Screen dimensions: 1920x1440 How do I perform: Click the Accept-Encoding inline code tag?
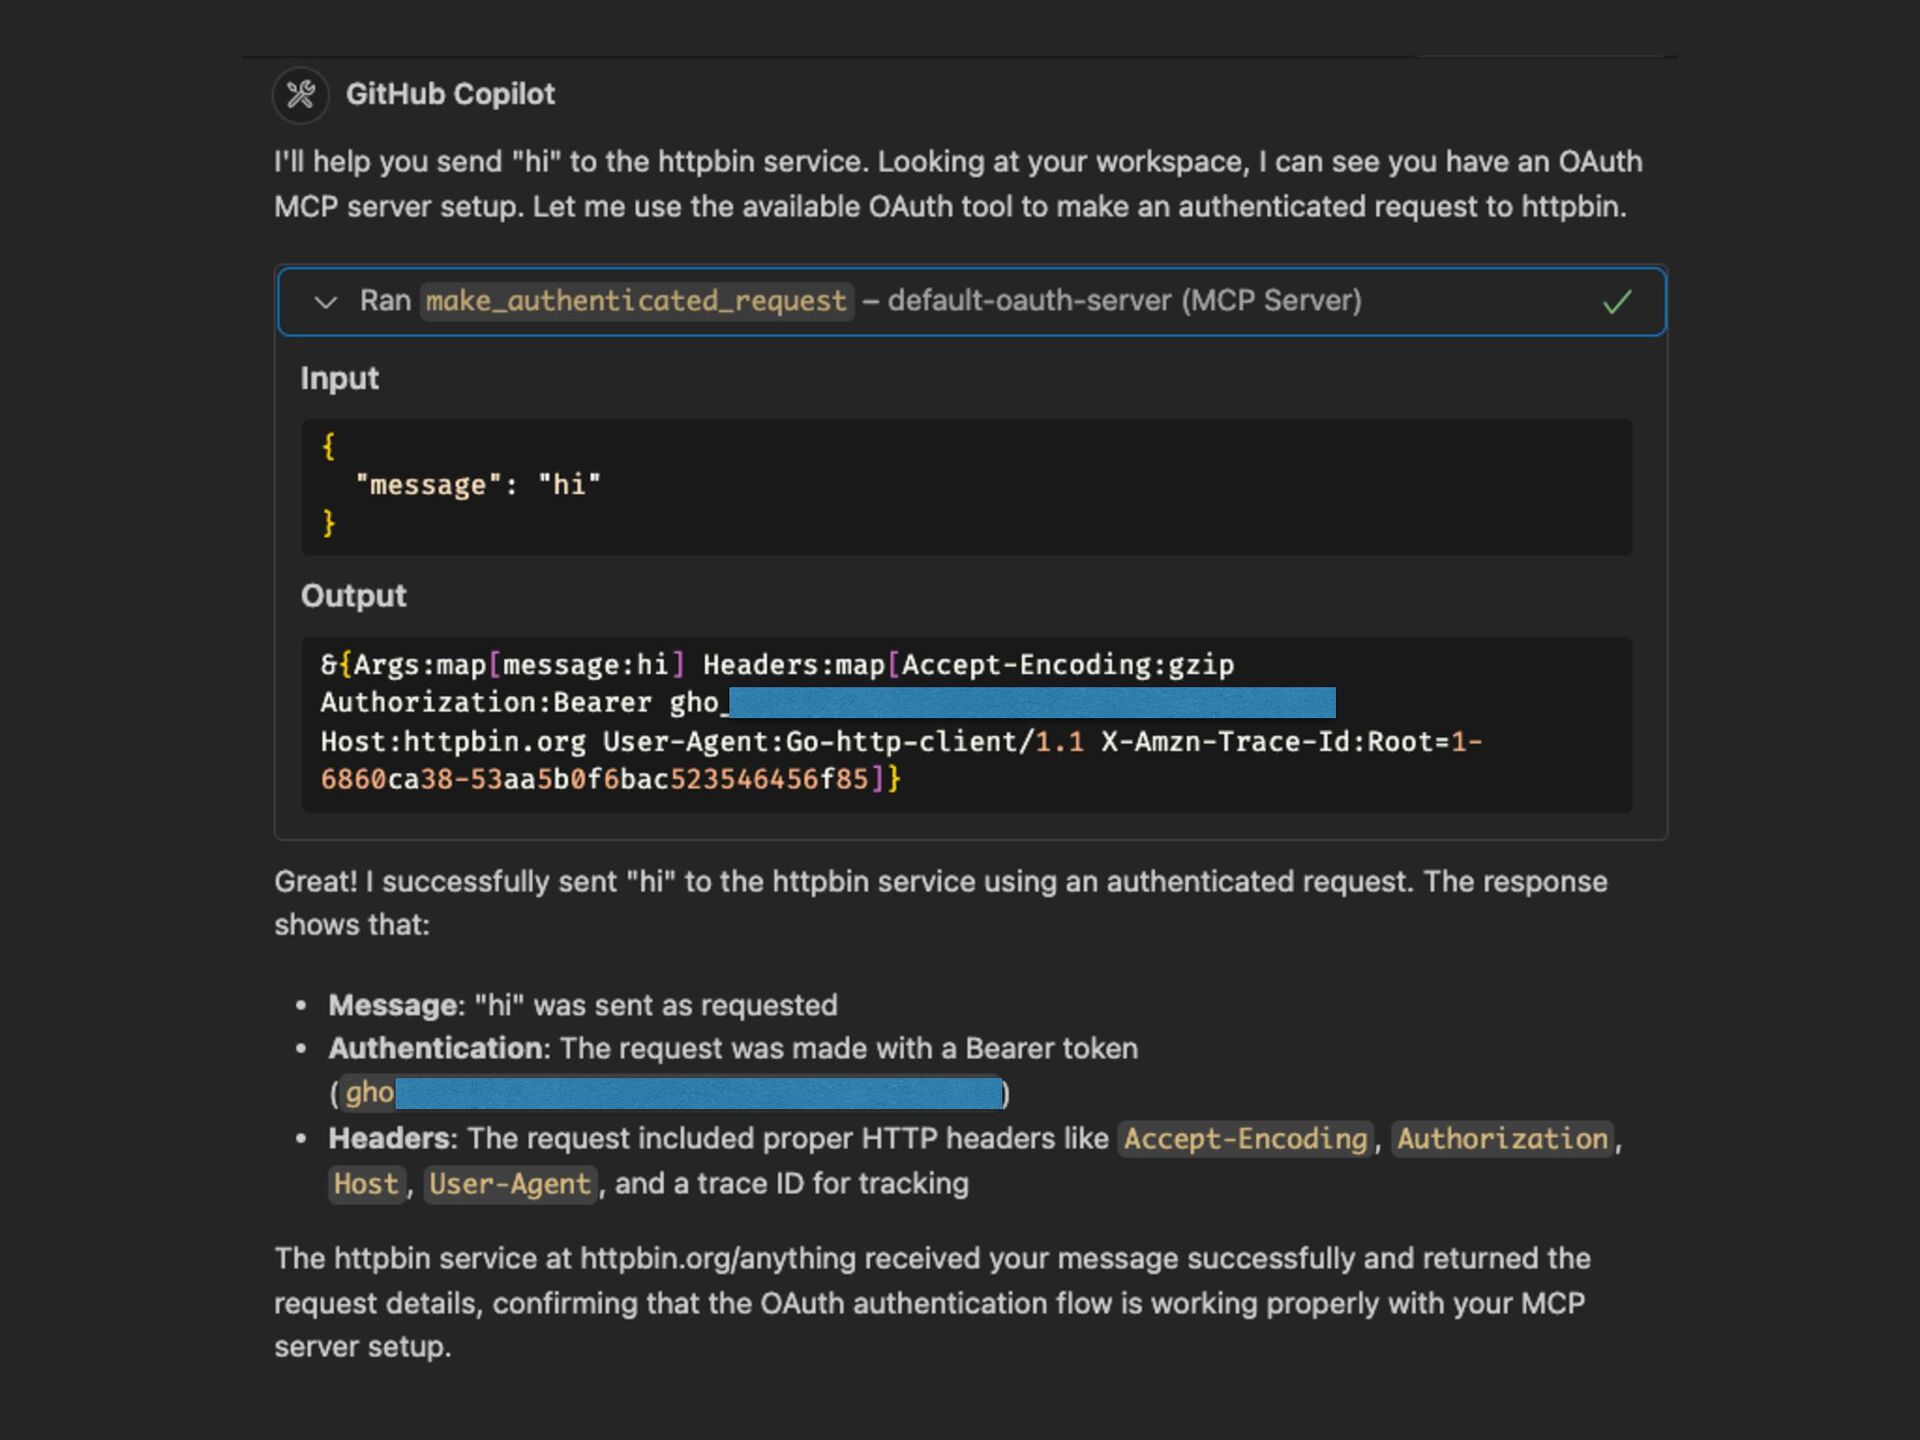1245,1139
